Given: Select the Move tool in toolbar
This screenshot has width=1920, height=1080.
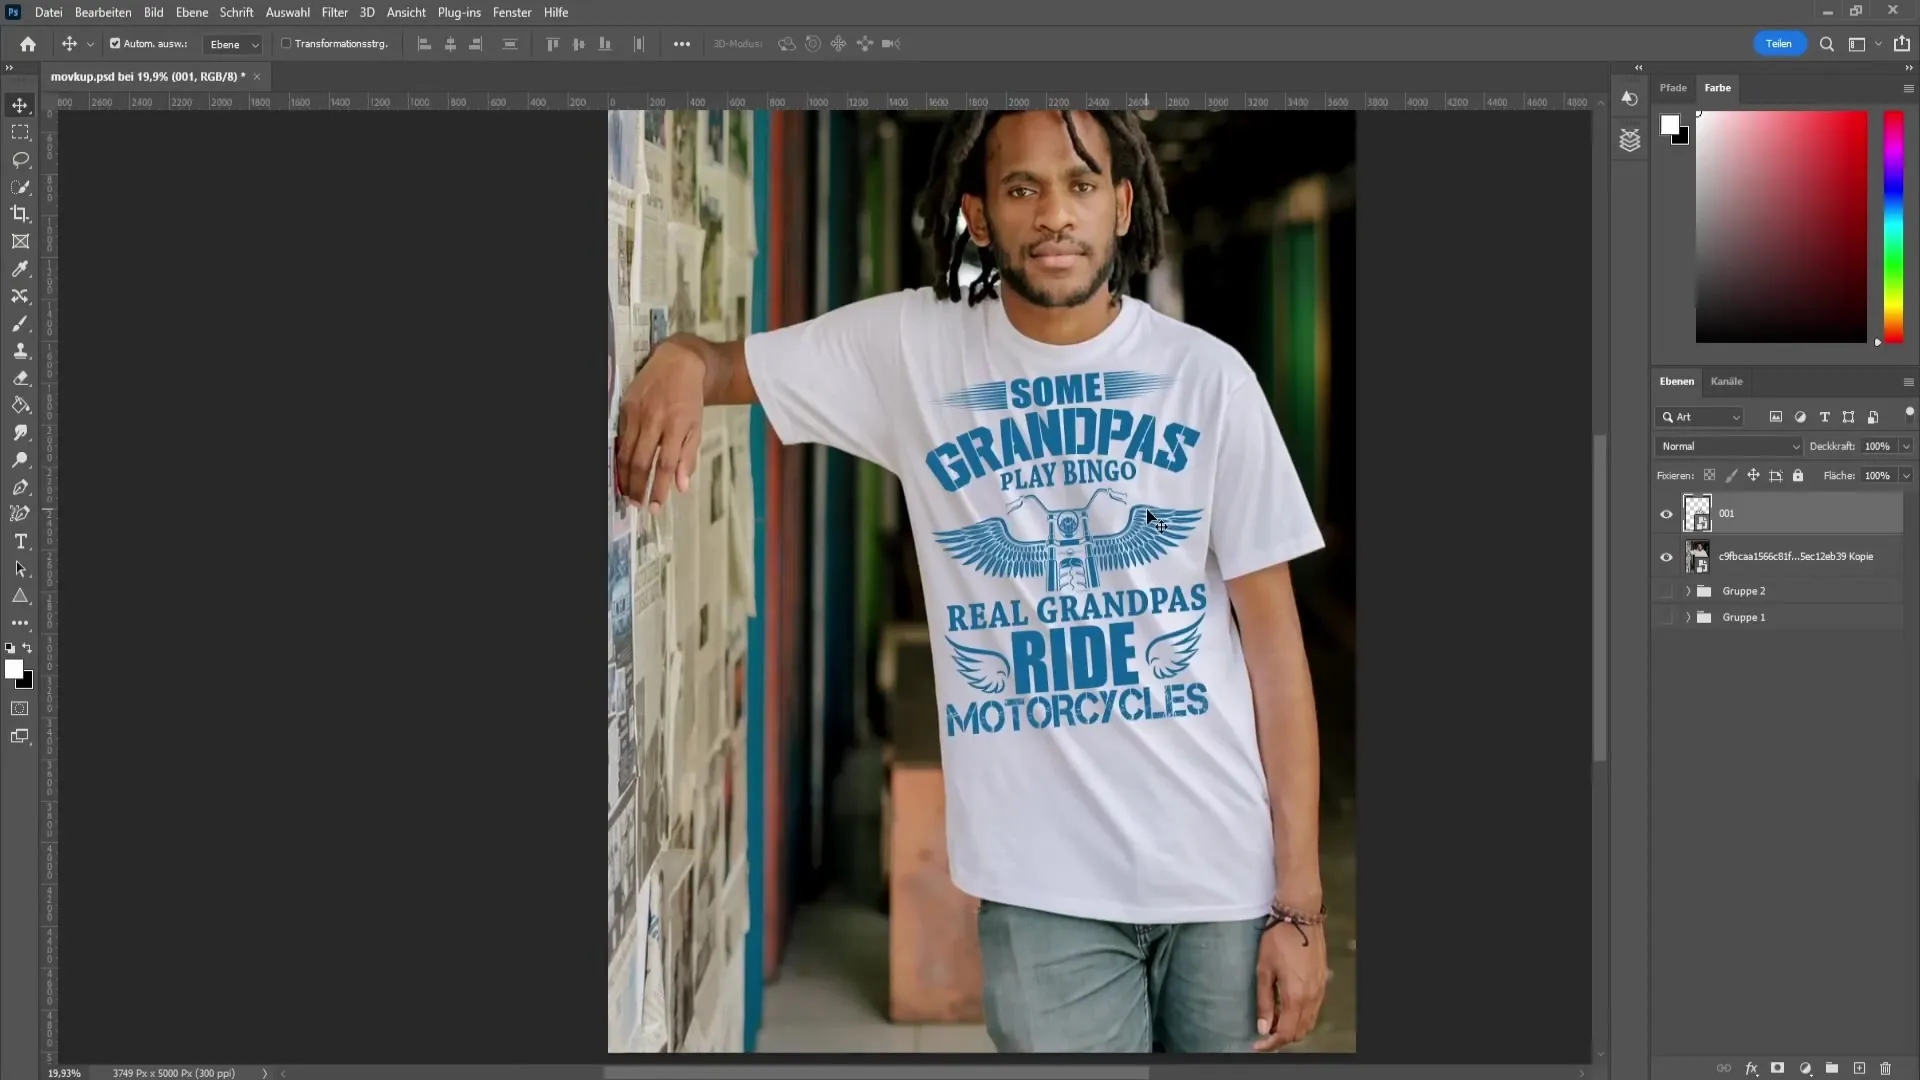Looking at the screenshot, I should click(x=20, y=105).
